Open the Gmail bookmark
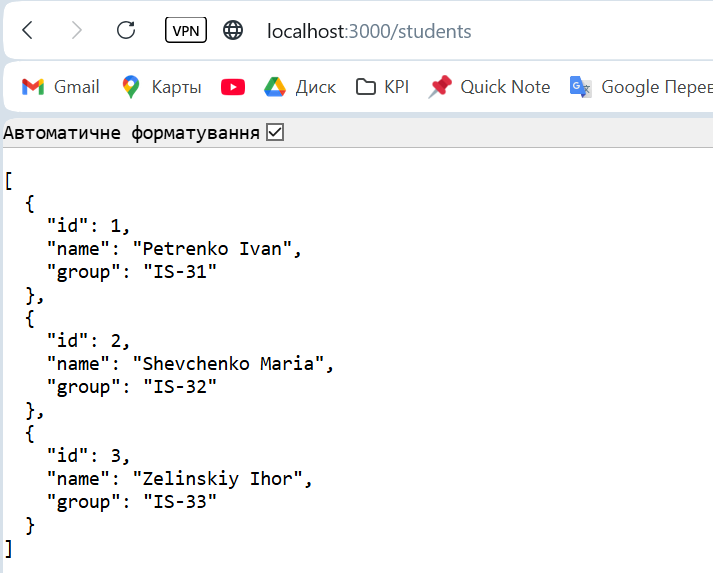Screen dimensions: 713x573 click(60, 86)
